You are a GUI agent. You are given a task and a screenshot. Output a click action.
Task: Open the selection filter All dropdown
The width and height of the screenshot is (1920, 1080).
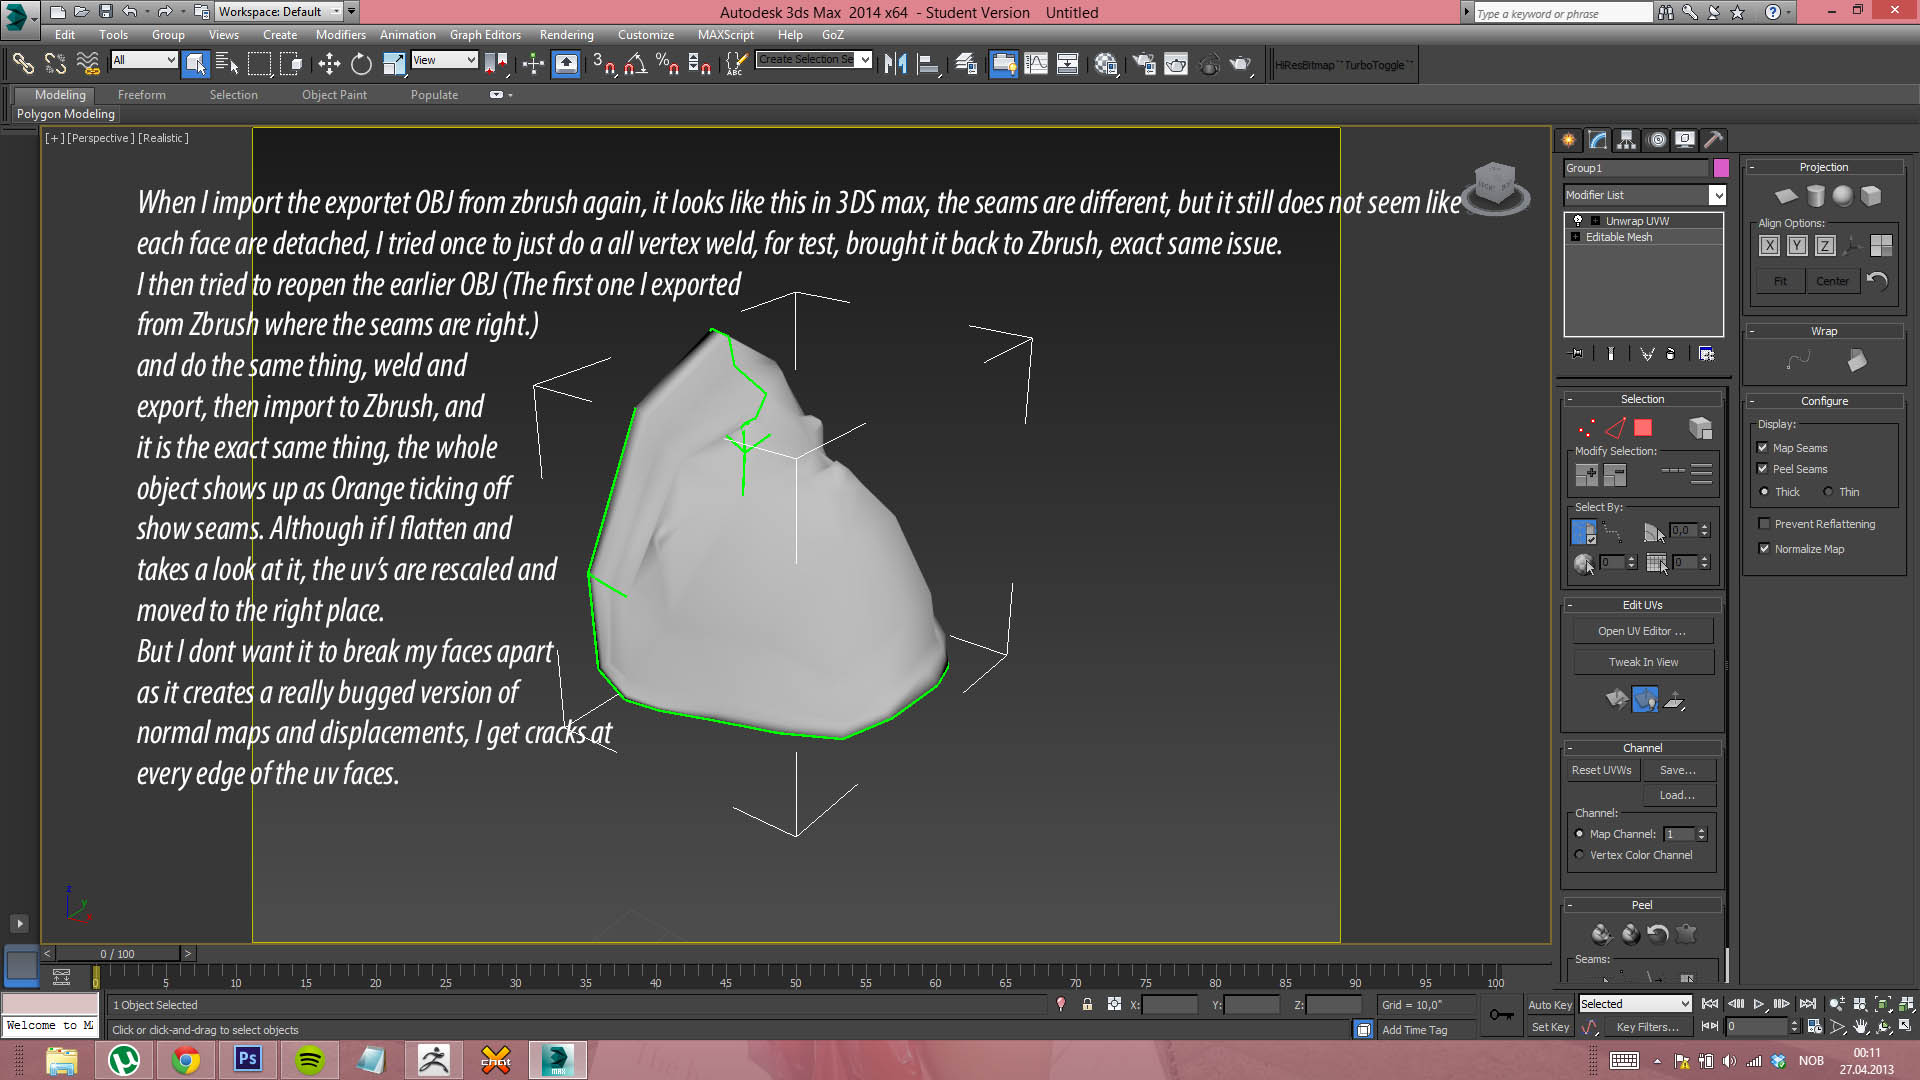(143, 60)
